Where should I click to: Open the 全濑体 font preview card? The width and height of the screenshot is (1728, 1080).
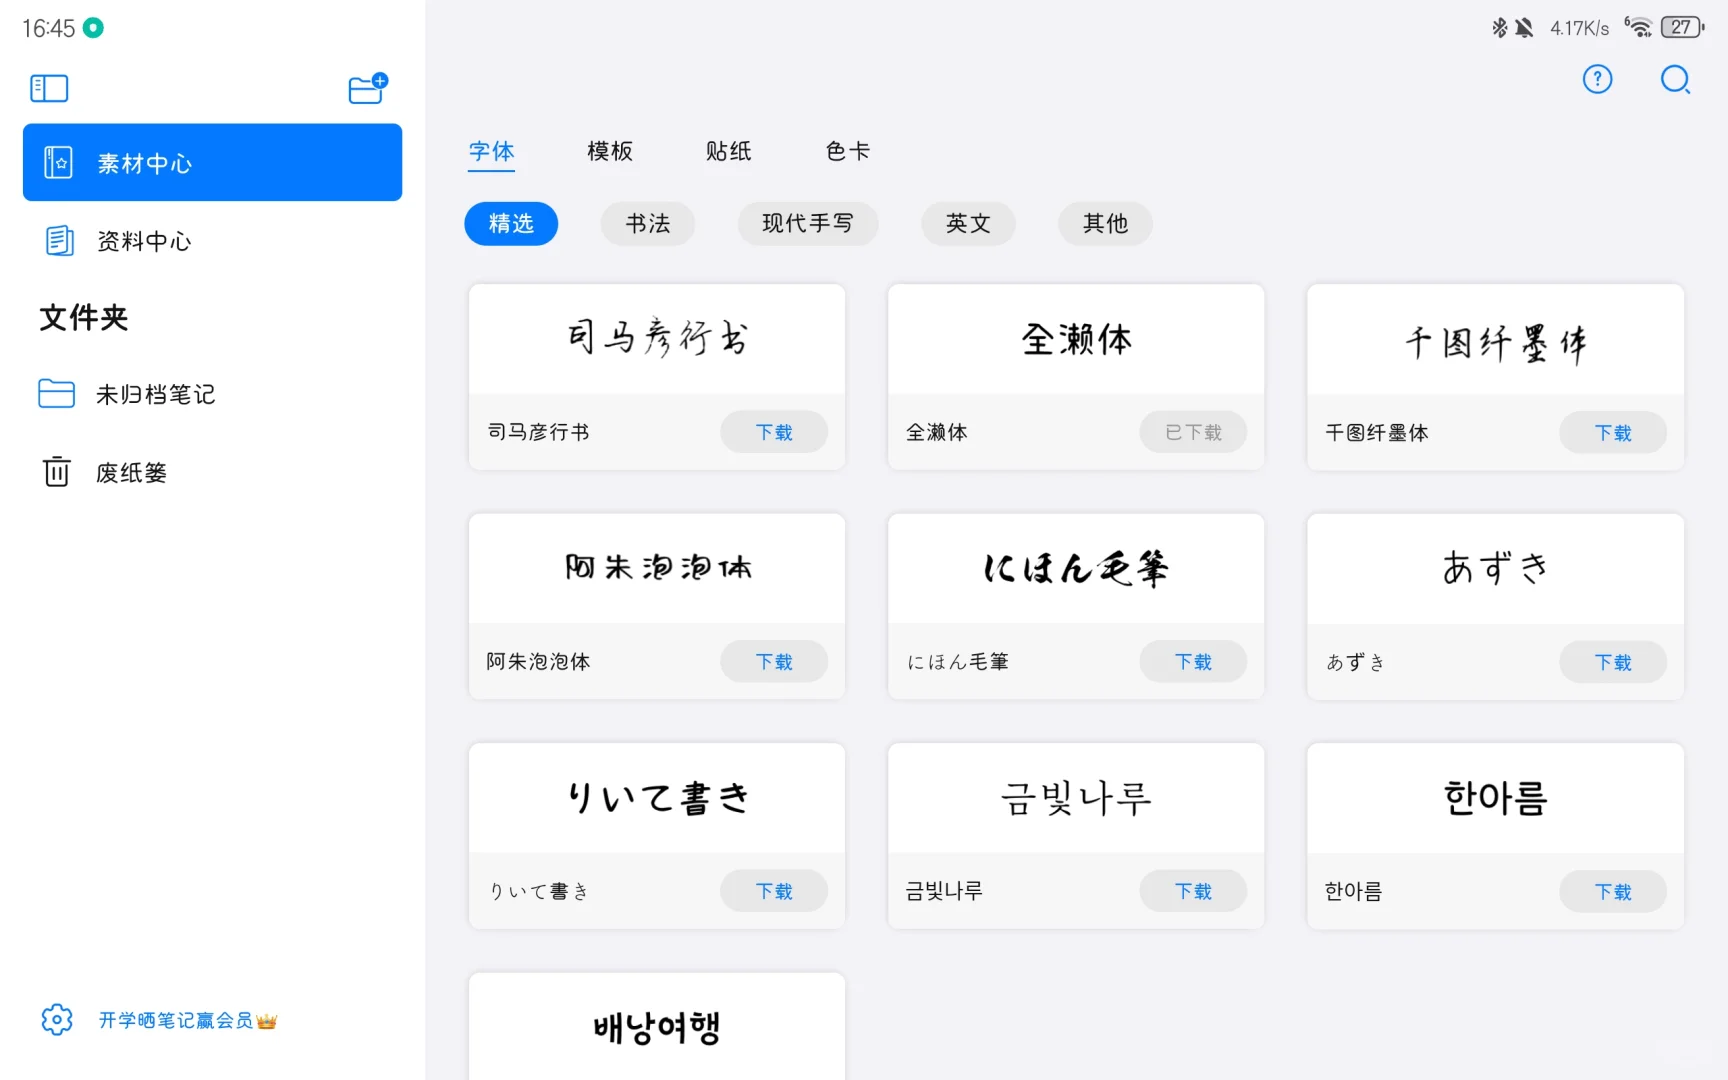point(1075,340)
